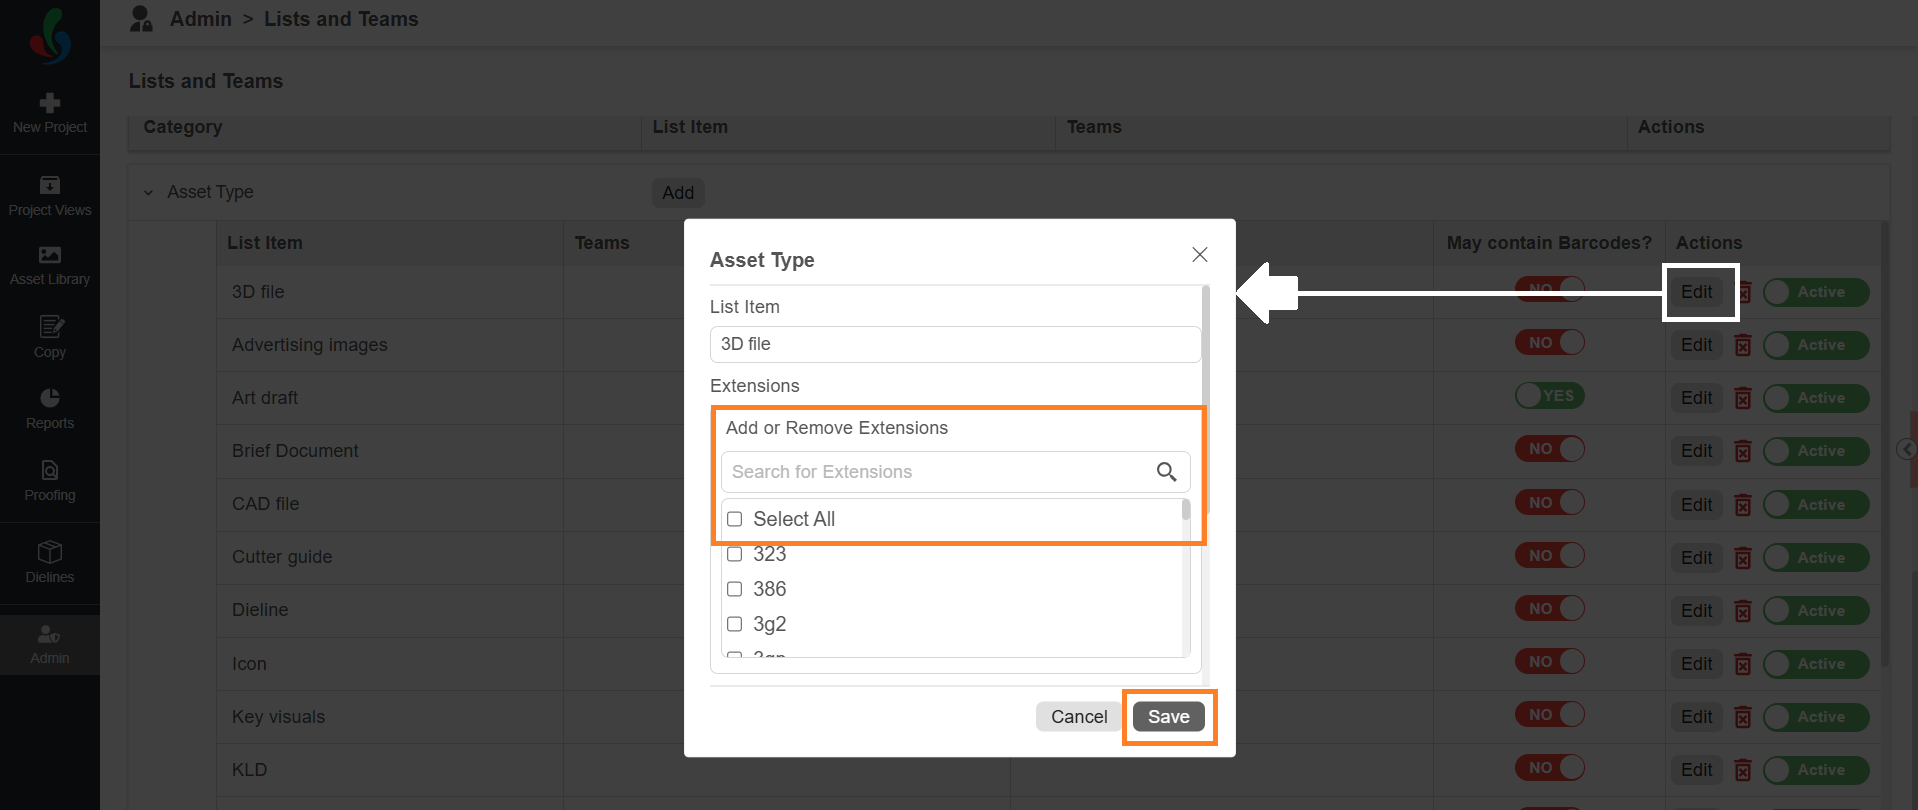Click the List Item name field
Viewport: 1918px width, 810px height.
(x=955, y=344)
